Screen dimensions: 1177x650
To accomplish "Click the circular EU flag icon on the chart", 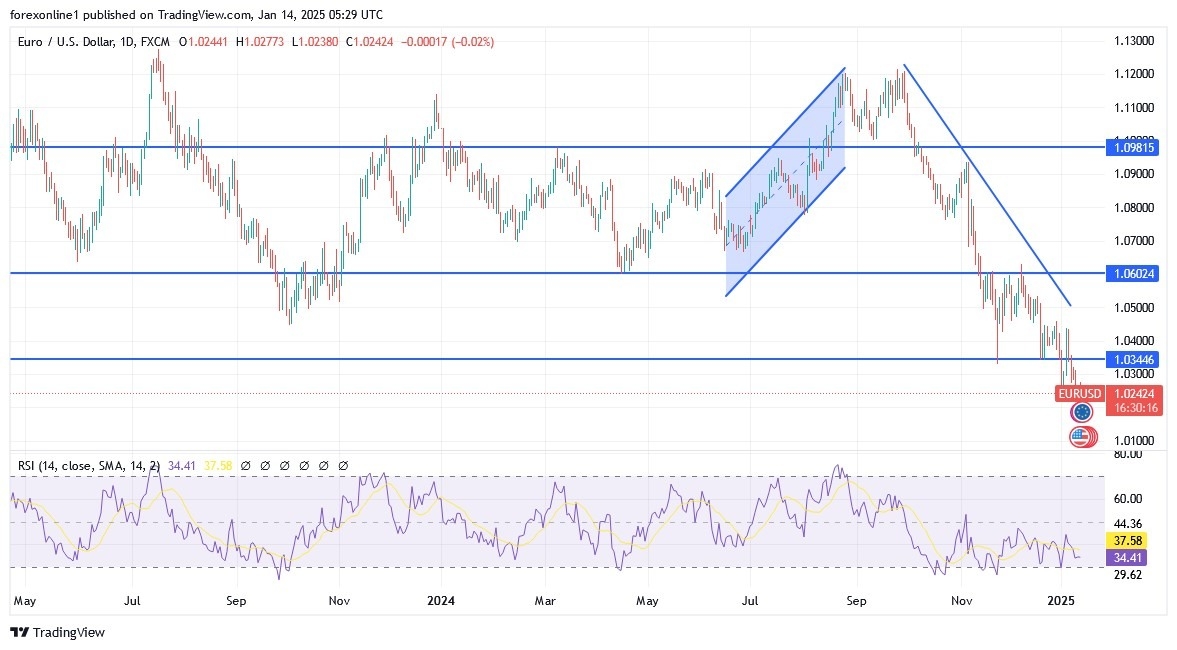I will (x=1080, y=410).
